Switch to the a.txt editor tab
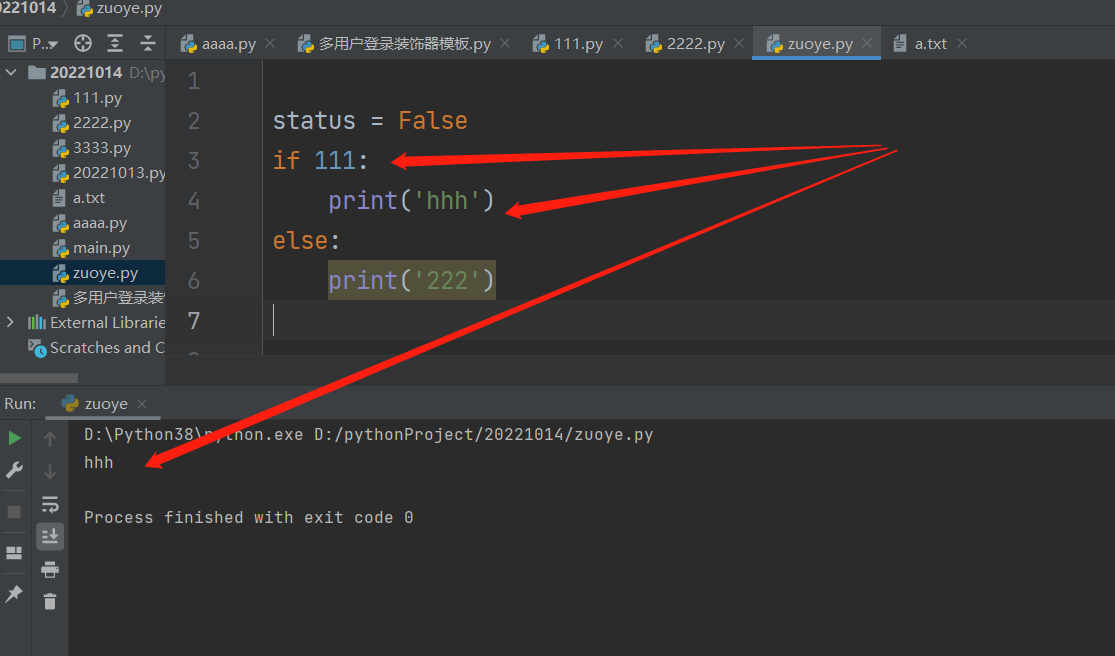 coord(930,44)
